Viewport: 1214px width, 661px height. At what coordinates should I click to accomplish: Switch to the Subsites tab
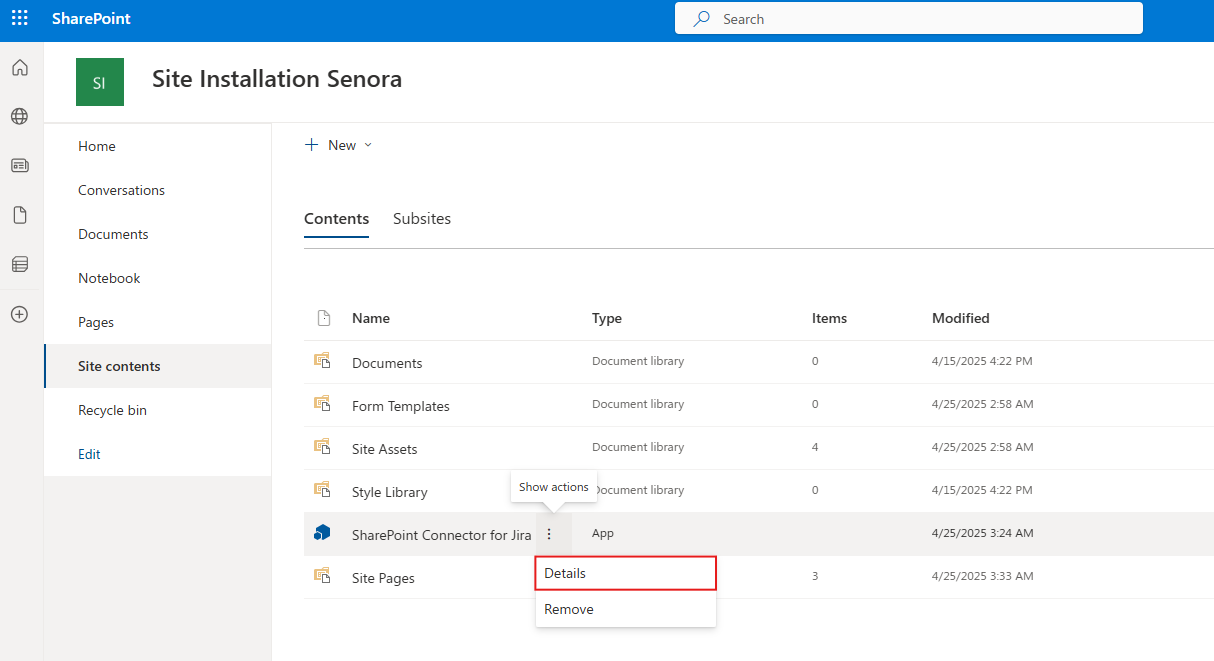tap(421, 219)
